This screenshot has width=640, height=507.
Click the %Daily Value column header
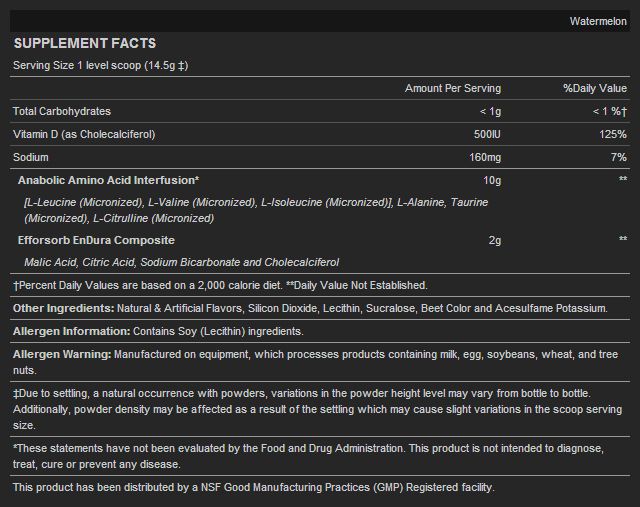pos(594,88)
